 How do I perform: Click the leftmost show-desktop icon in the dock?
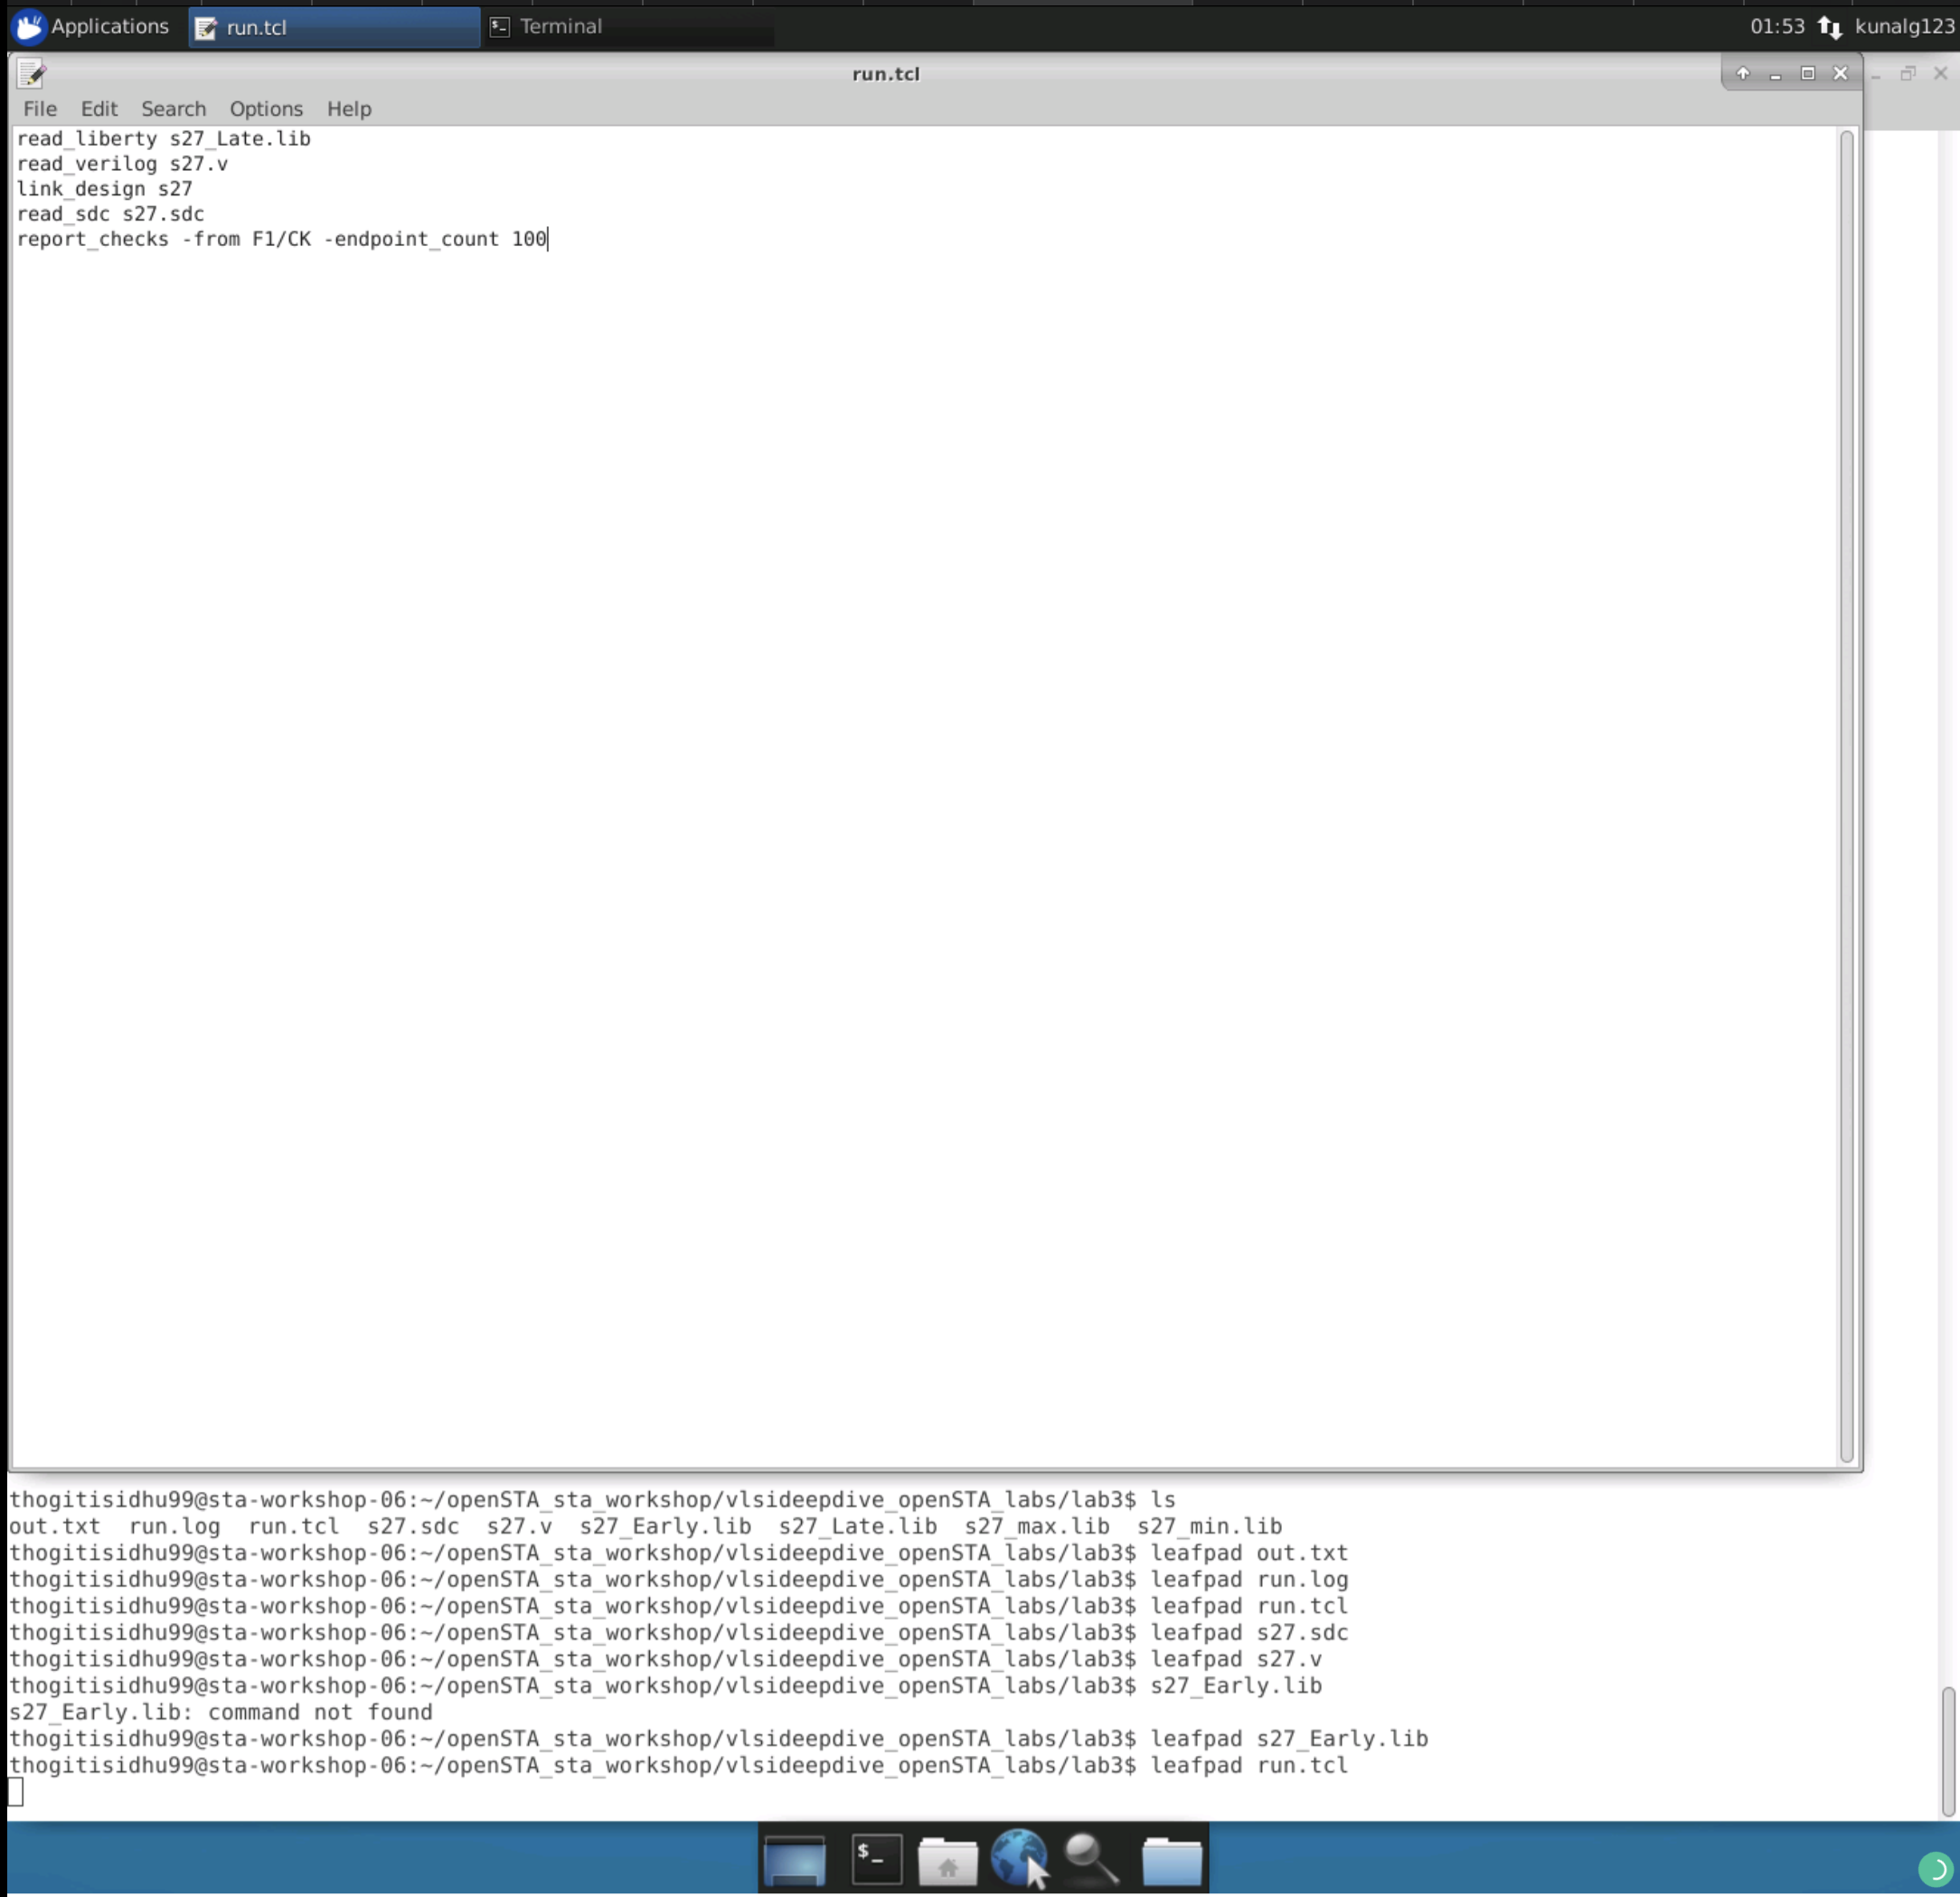click(793, 1855)
